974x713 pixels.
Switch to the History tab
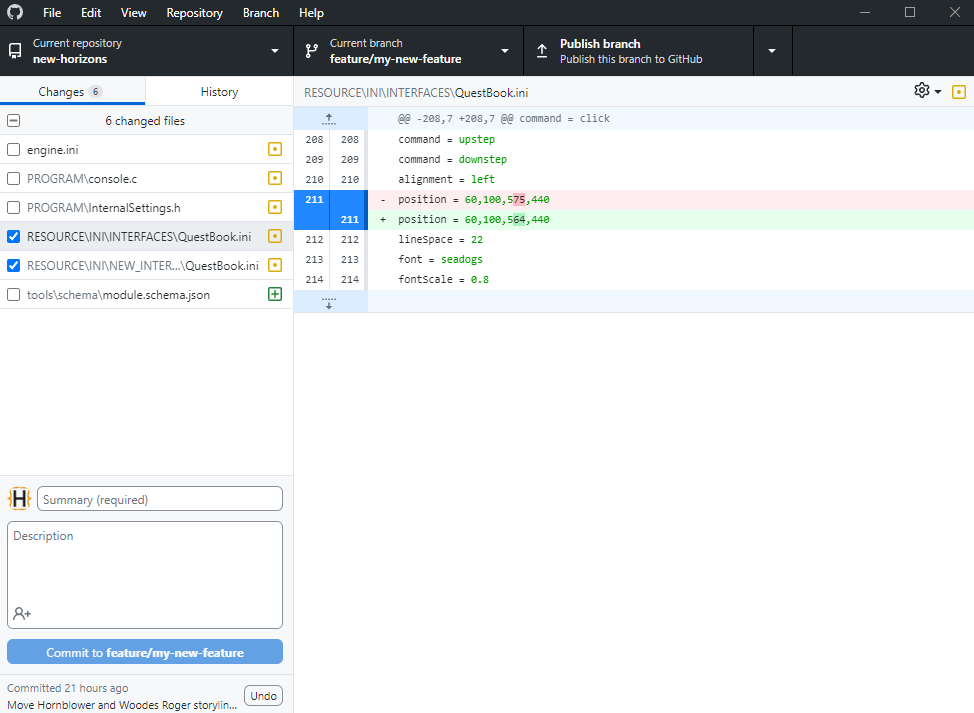pos(219,91)
